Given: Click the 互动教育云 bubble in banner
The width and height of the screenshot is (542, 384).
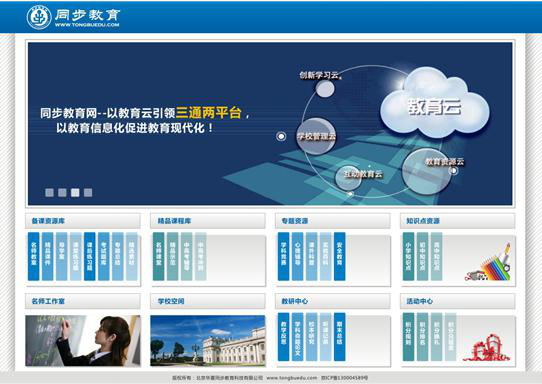Looking at the screenshot, I should (x=348, y=177).
